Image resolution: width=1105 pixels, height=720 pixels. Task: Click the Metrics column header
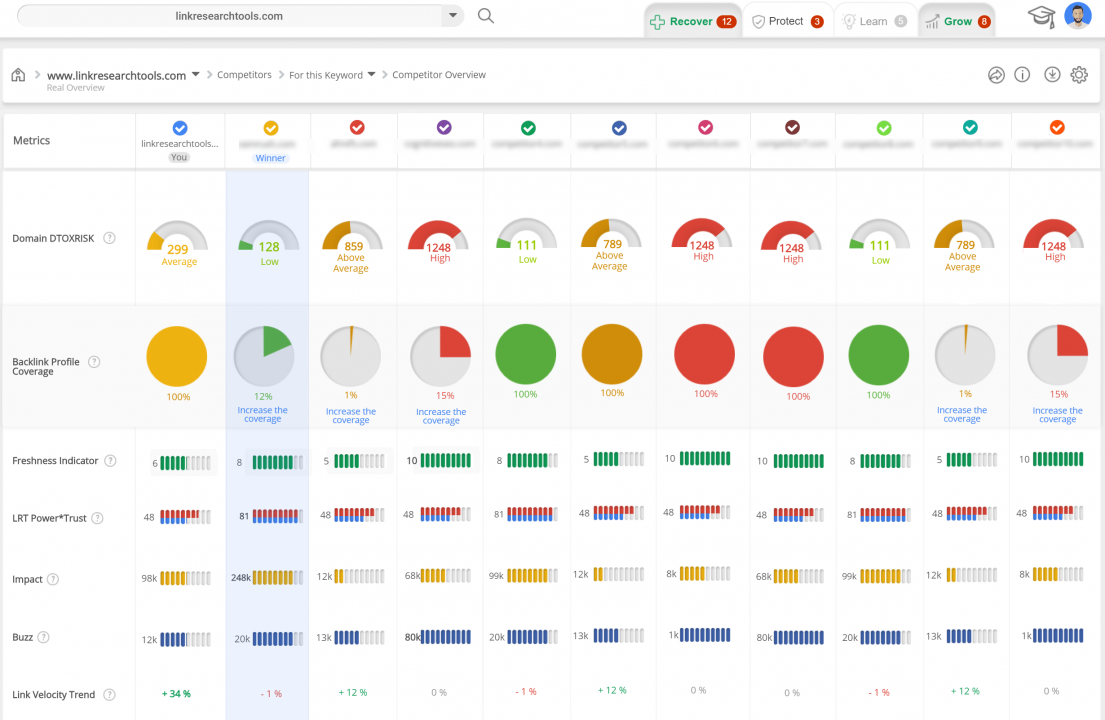(32, 140)
